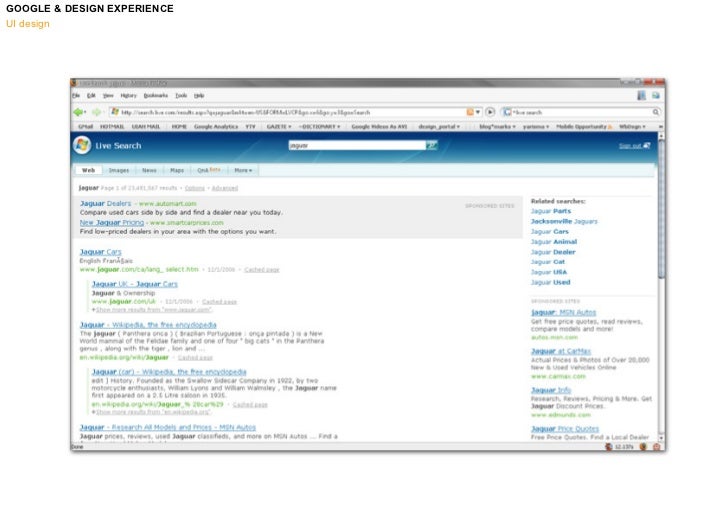Show more results from www.jaguar.com
The image size is (728, 515).
152,309
